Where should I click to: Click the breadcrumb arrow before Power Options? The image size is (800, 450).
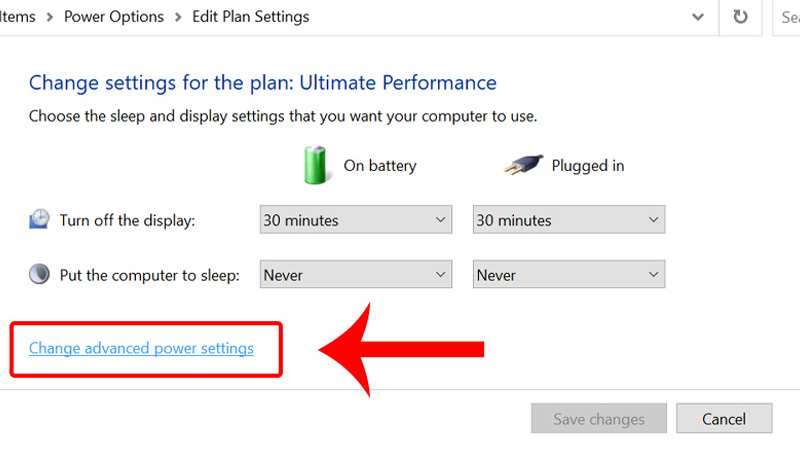click(x=49, y=17)
